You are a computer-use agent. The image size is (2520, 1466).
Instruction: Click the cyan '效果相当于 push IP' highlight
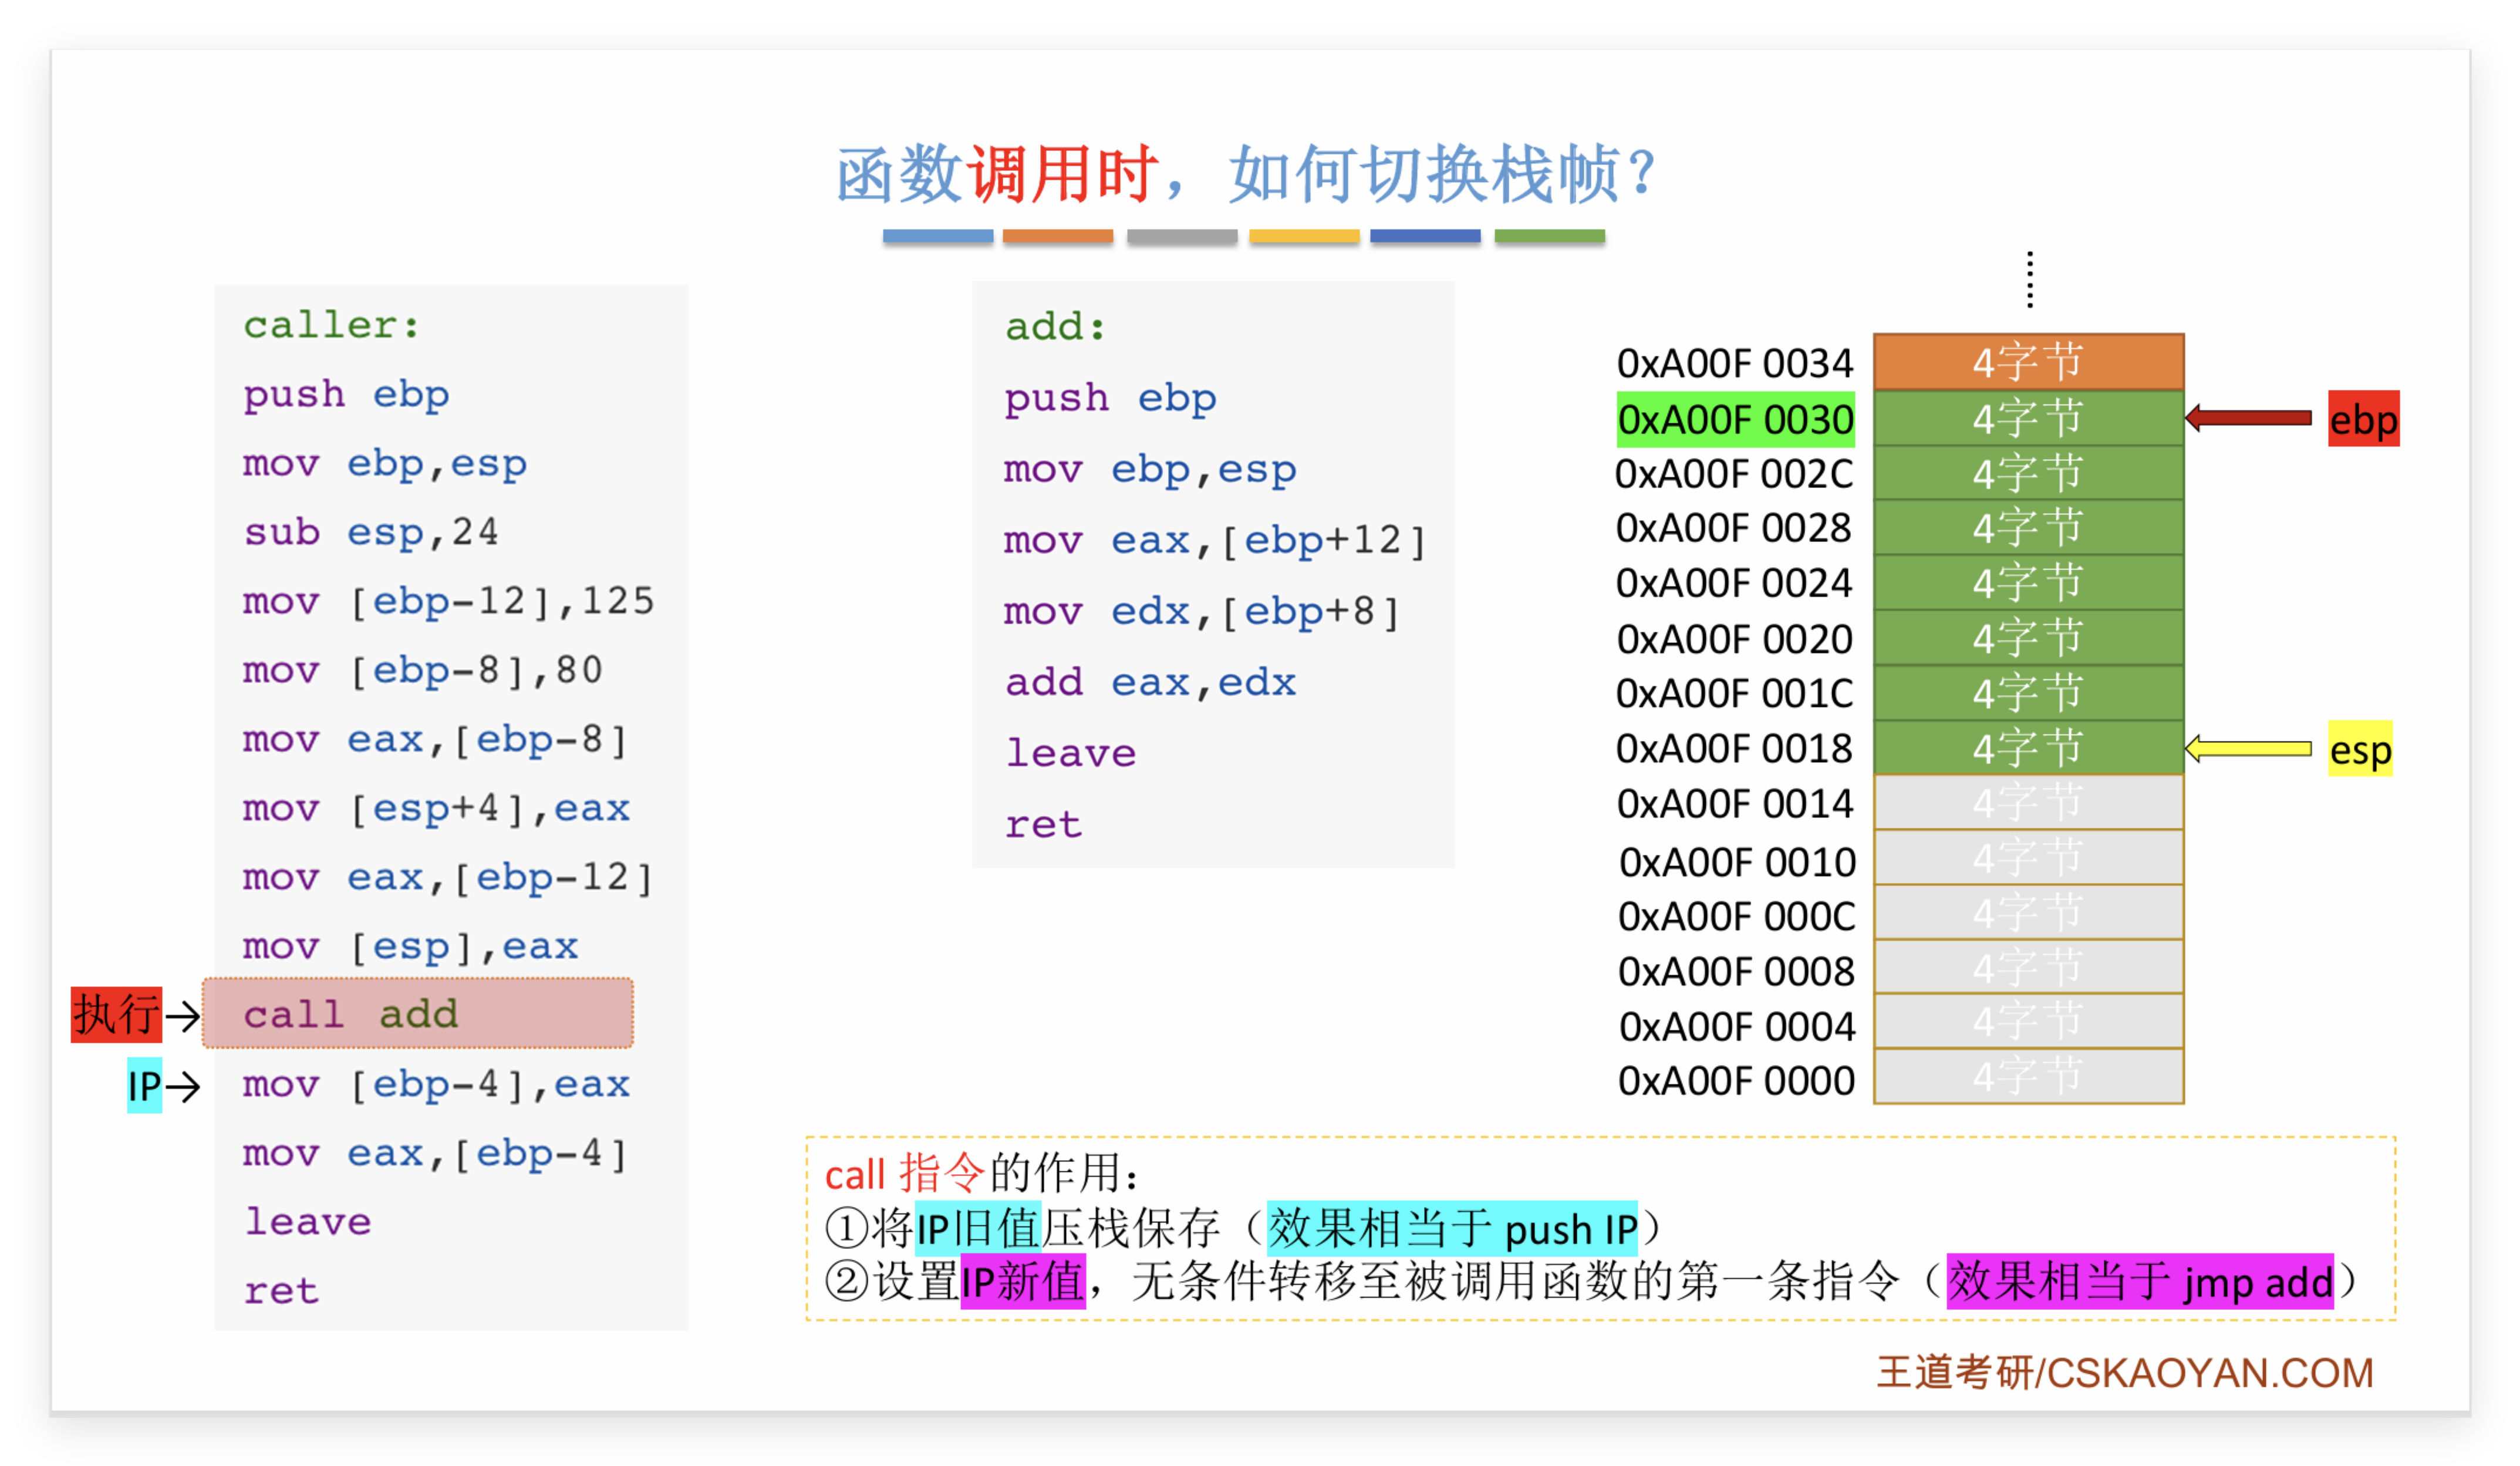(x=1452, y=1228)
